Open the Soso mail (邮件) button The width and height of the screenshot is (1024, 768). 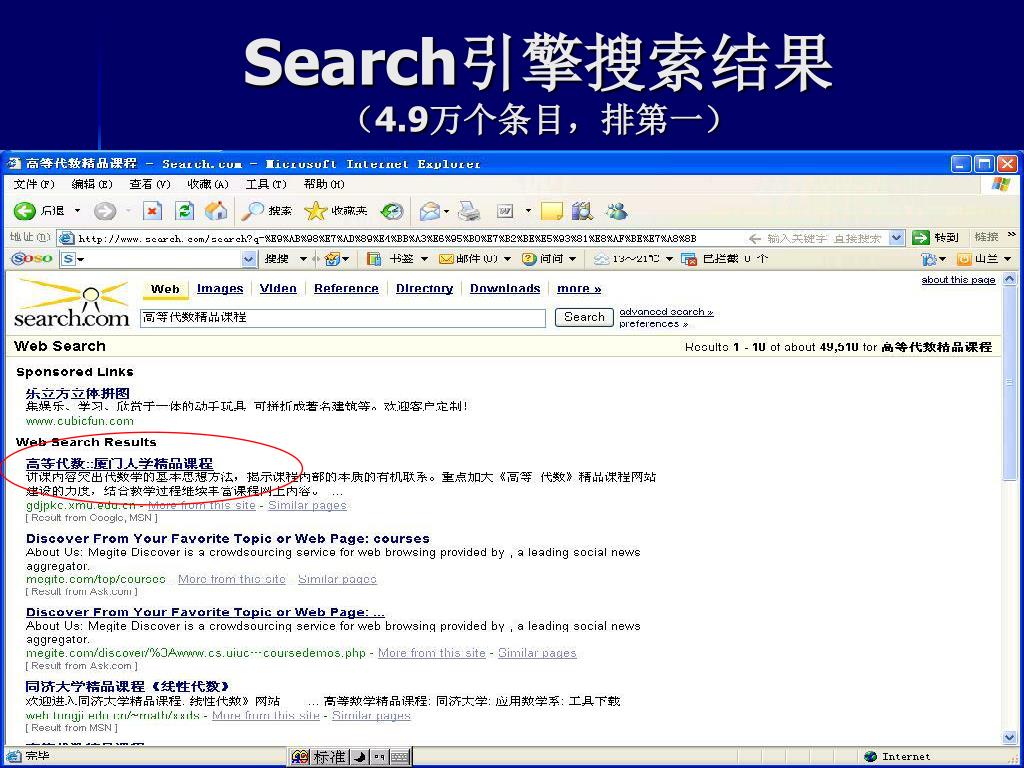click(x=470, y=259)
